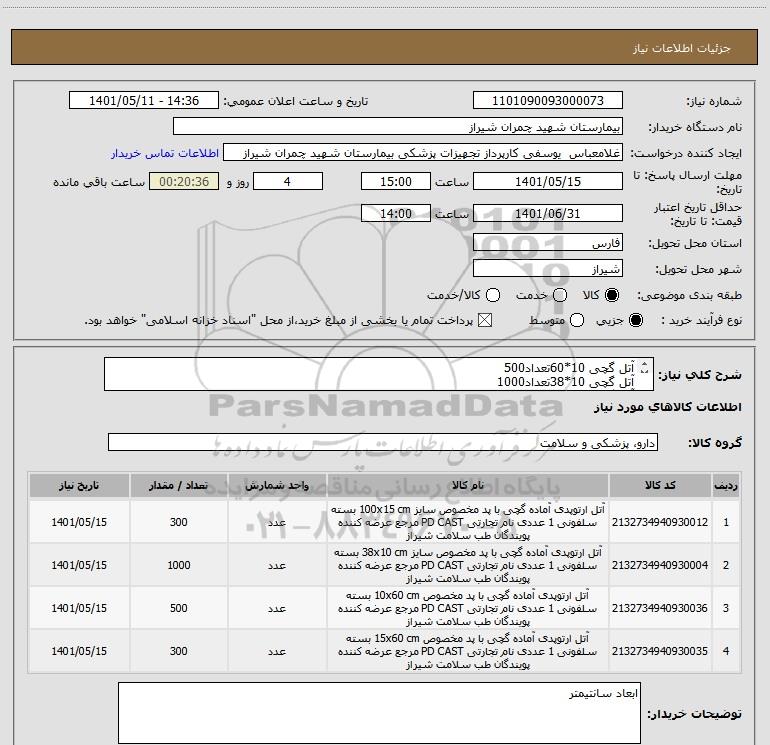Click the page header جزئیات اطلاعات نیاز
Viewport: 770px width, 745px height.
[682, 48]
